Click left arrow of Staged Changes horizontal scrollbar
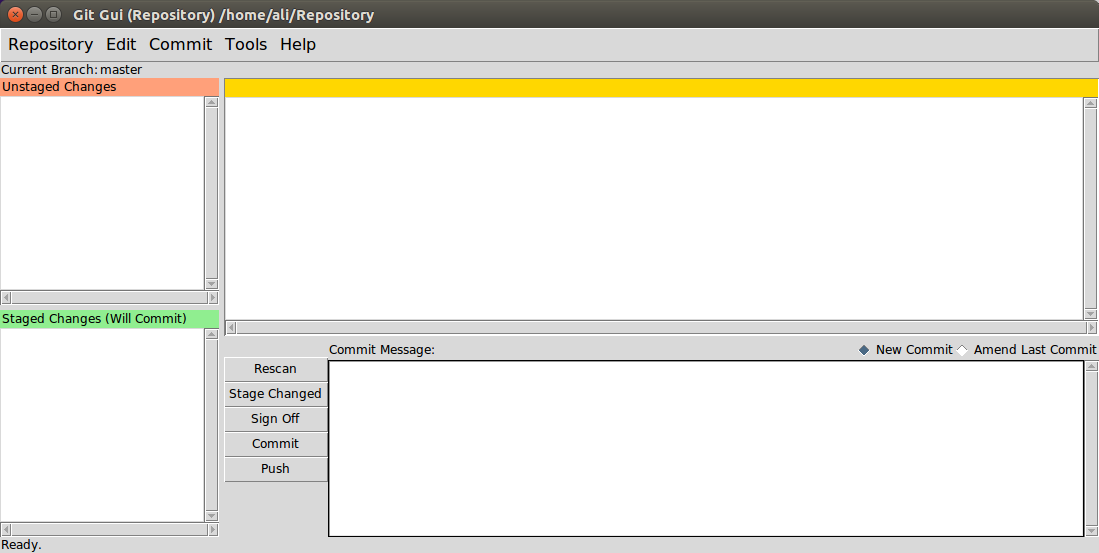The image size is (1099, 553). click(6, 529)
